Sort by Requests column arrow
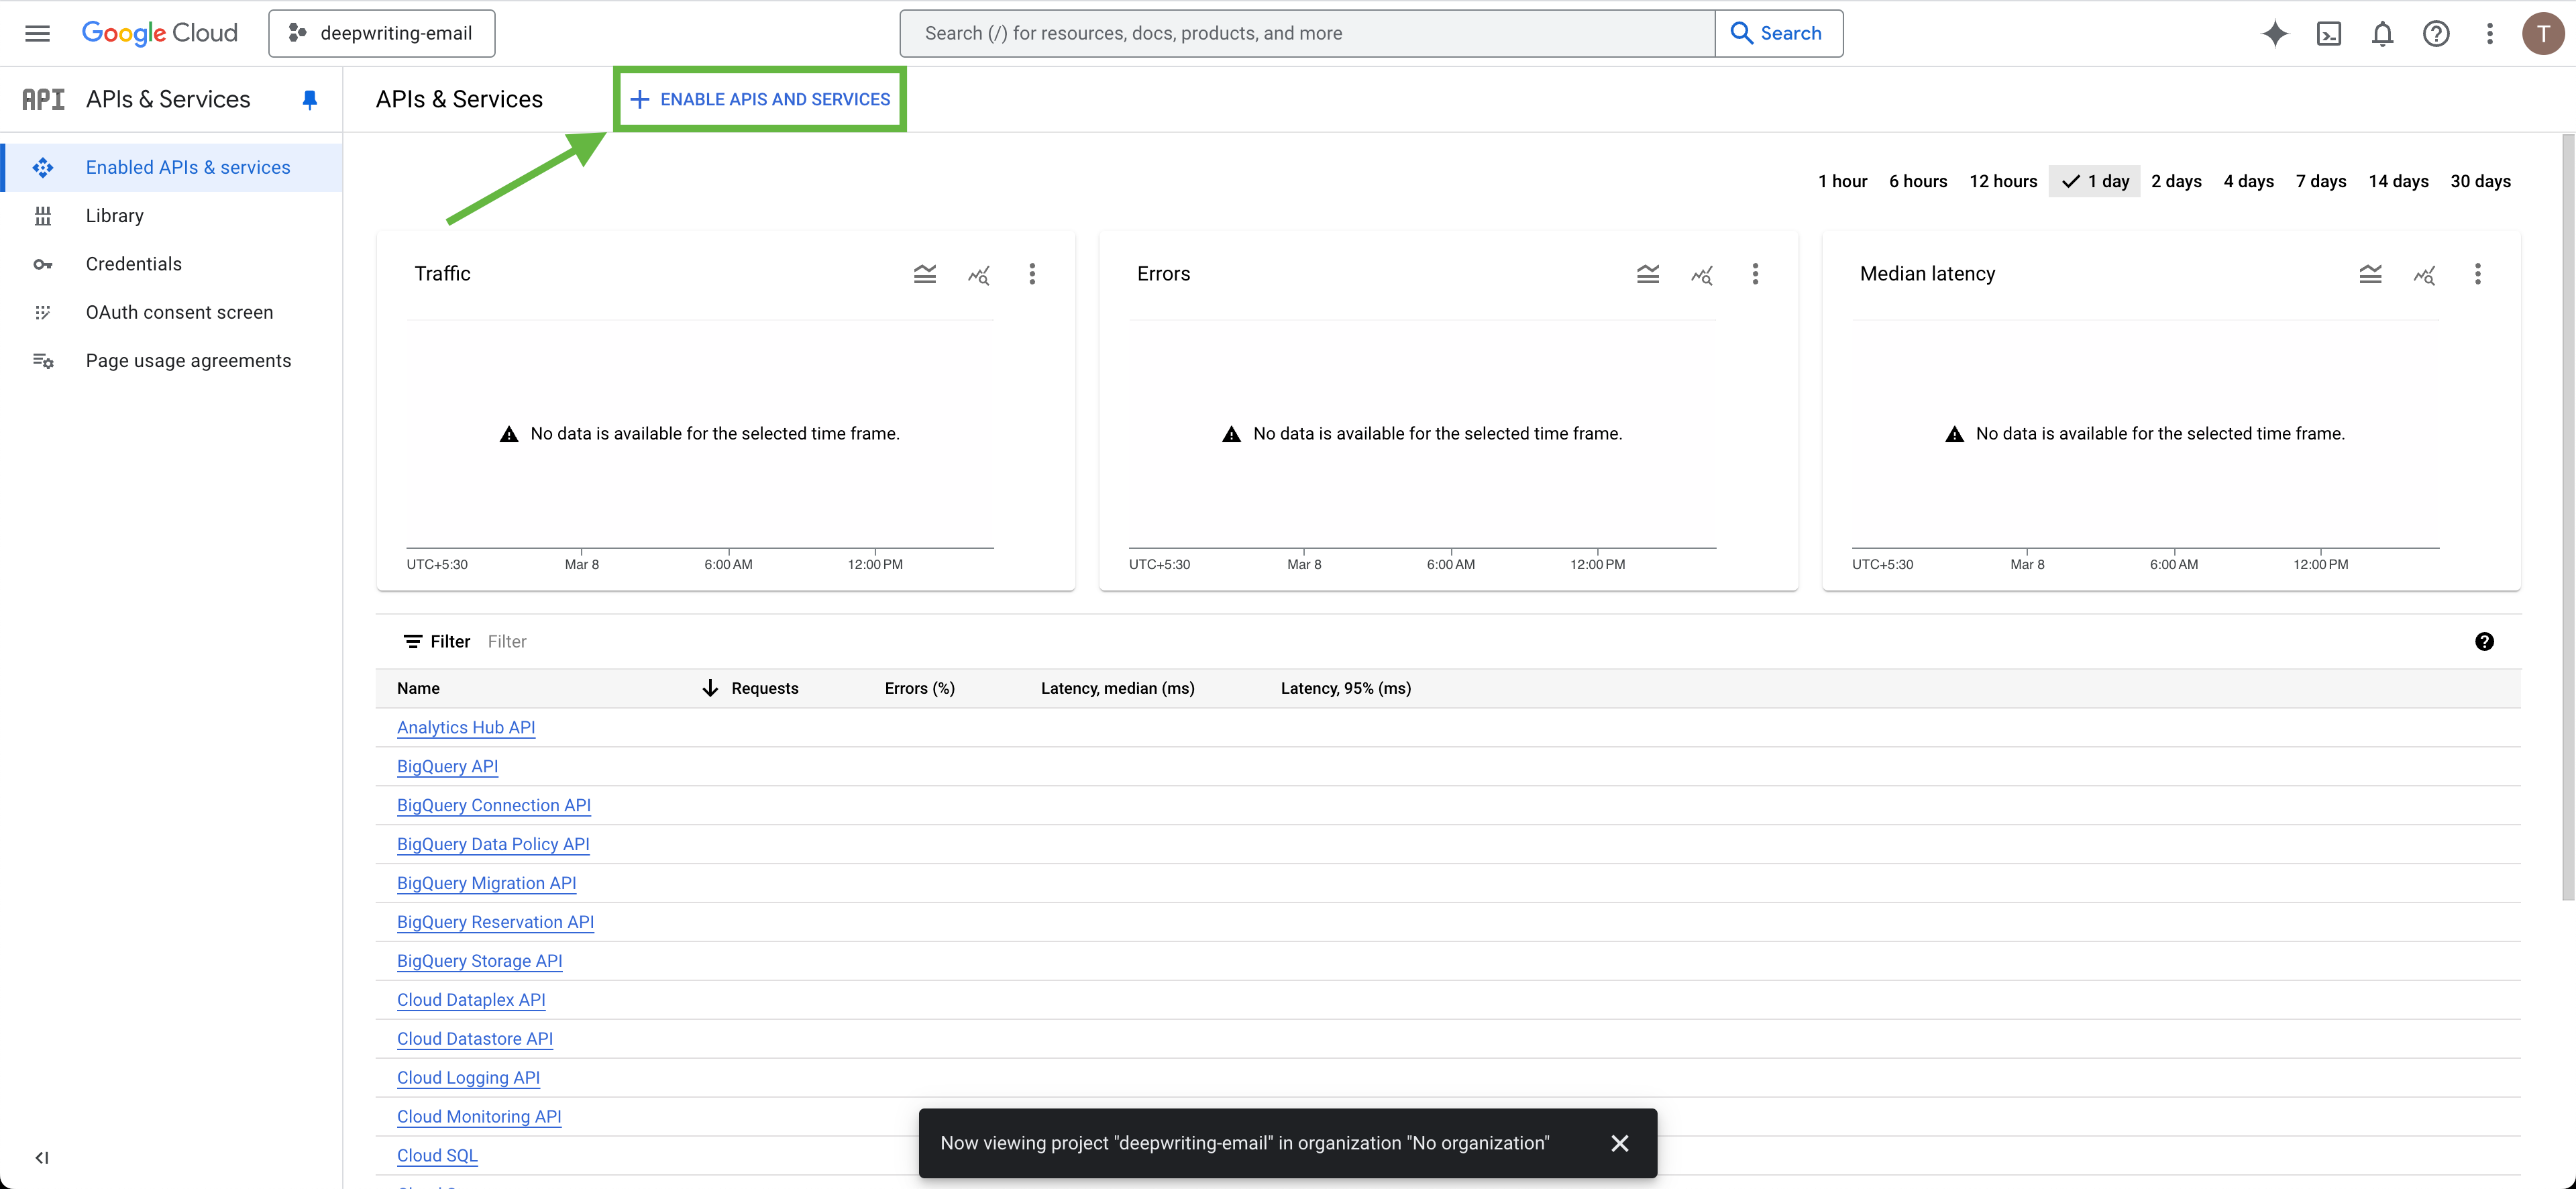 tap(710, 688)
